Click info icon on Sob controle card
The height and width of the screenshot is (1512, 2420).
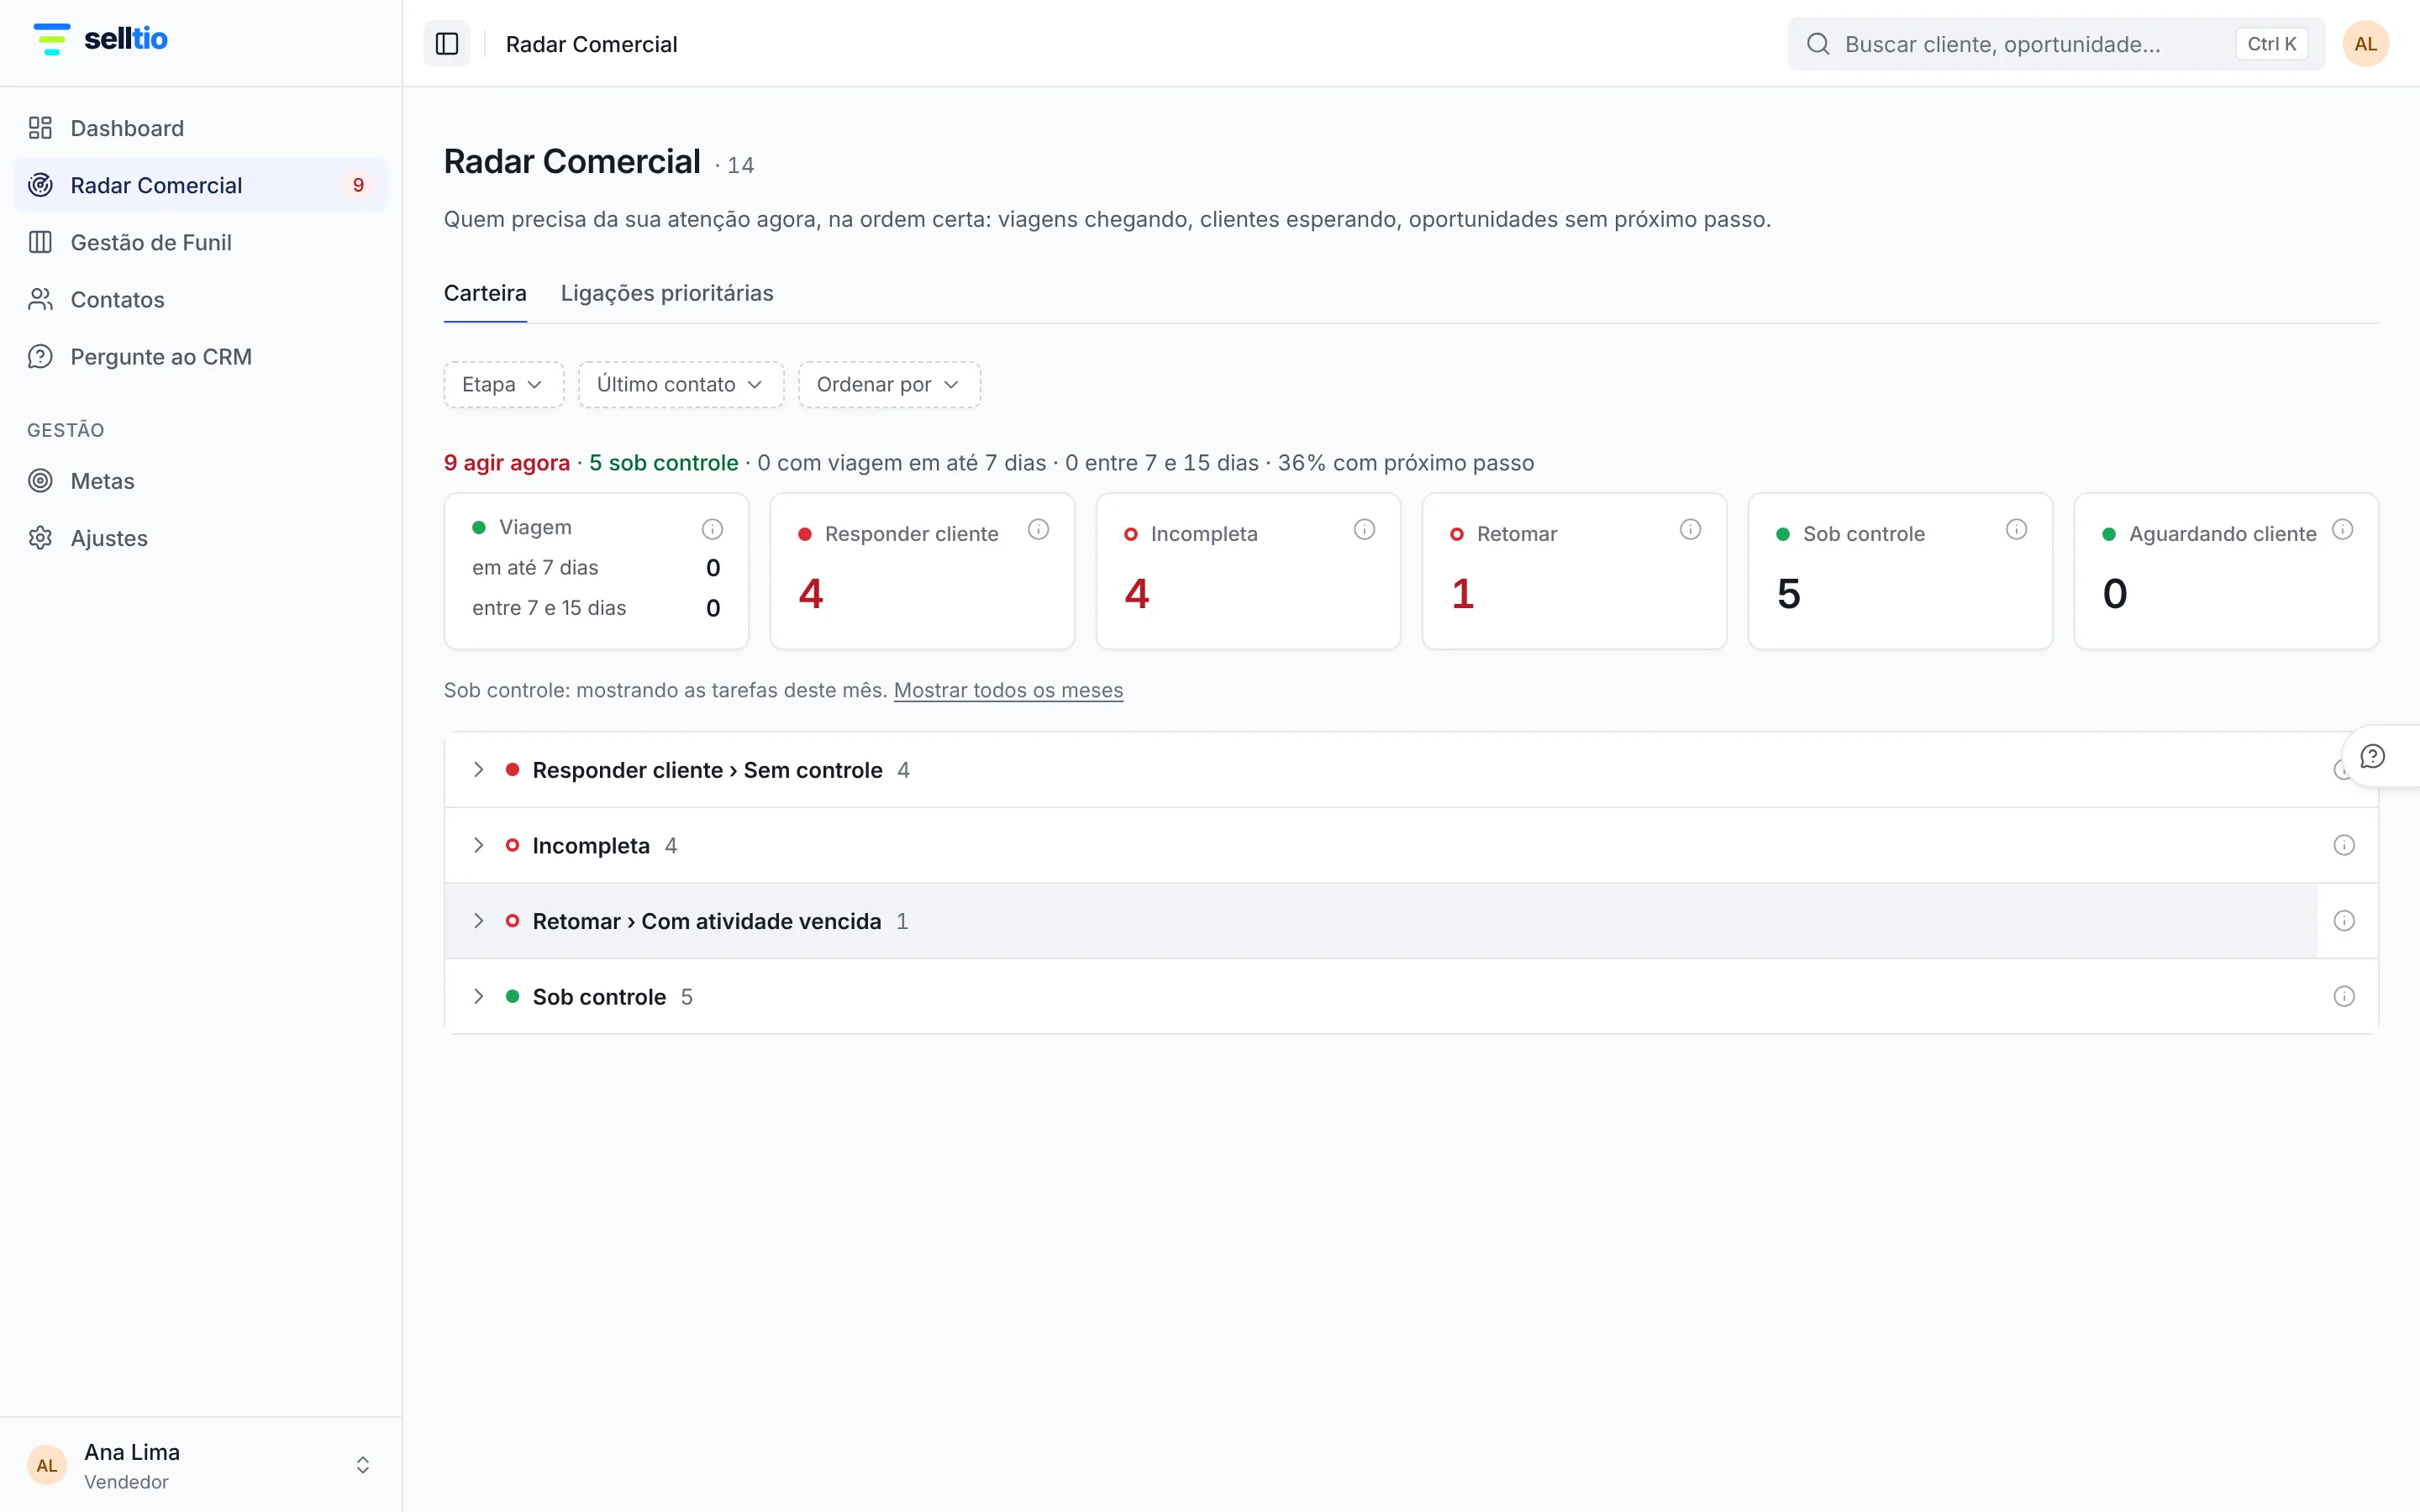[2016, 529]
